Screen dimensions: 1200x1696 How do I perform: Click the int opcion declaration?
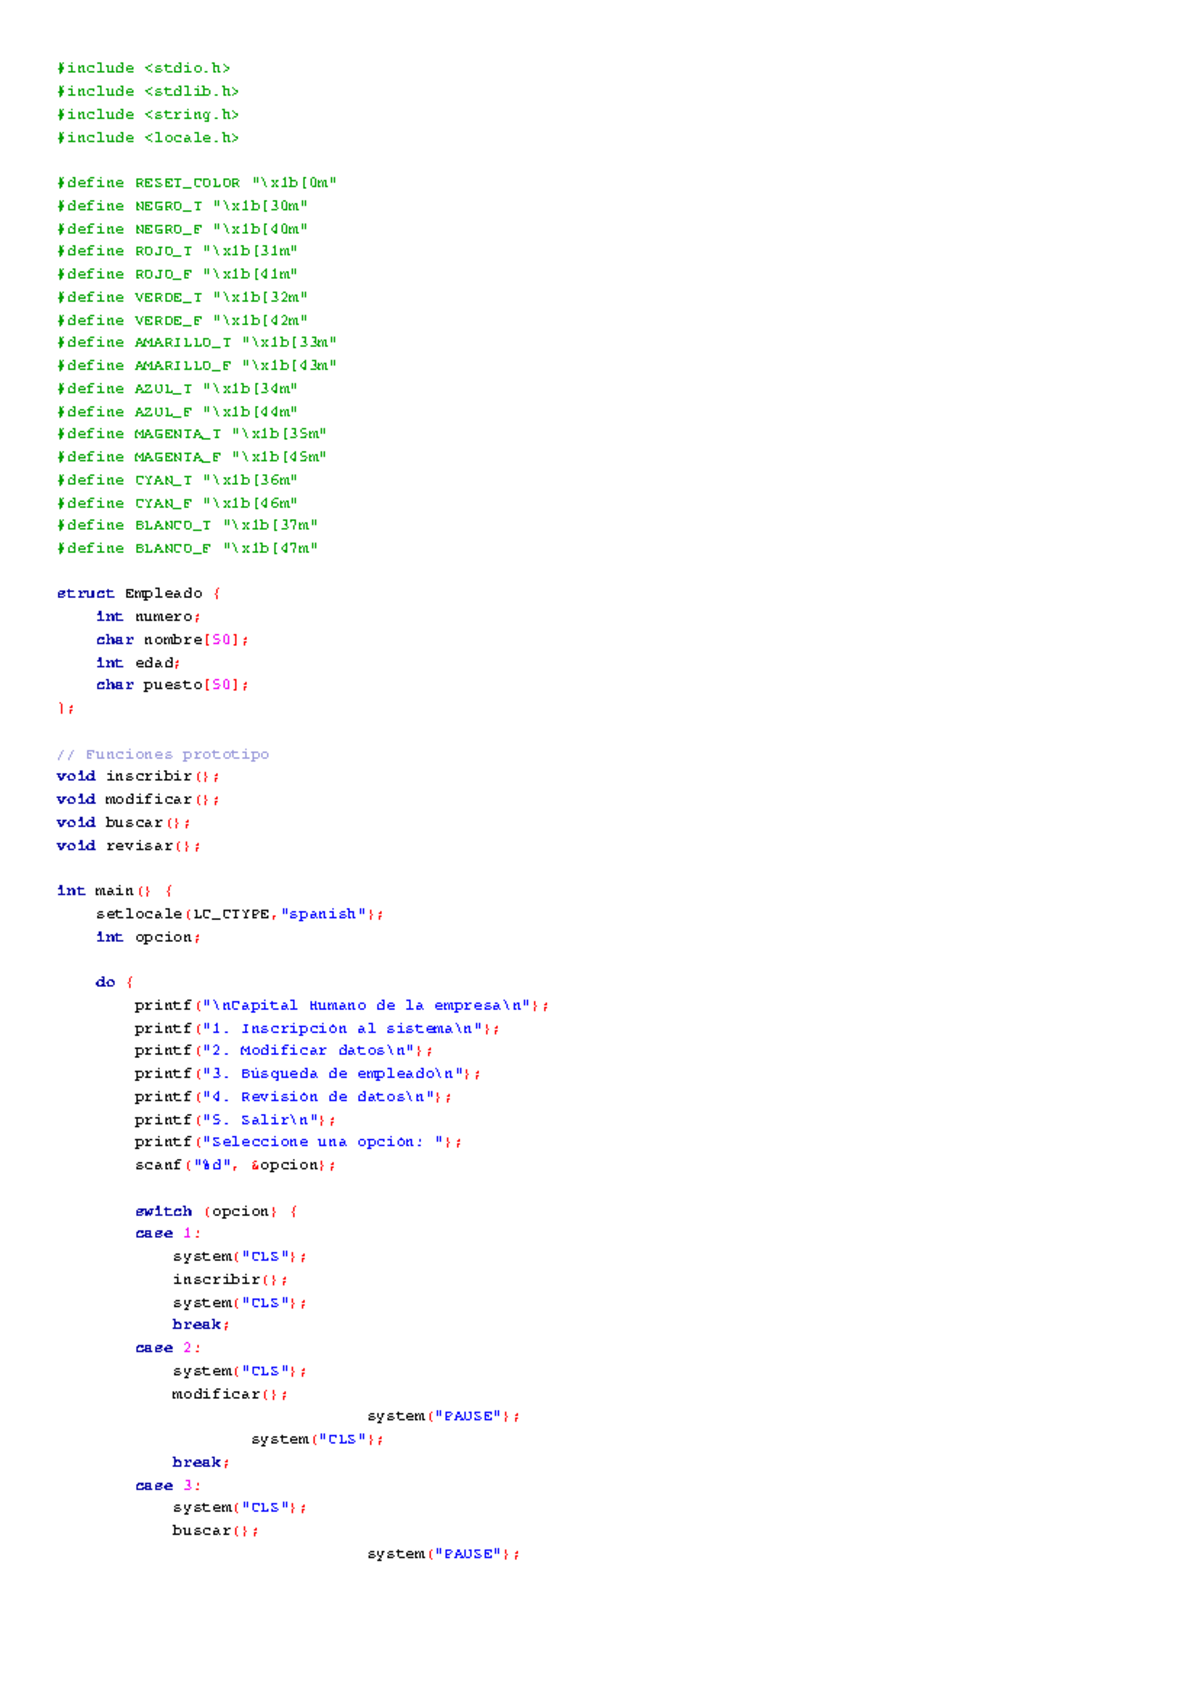(148, 938)
